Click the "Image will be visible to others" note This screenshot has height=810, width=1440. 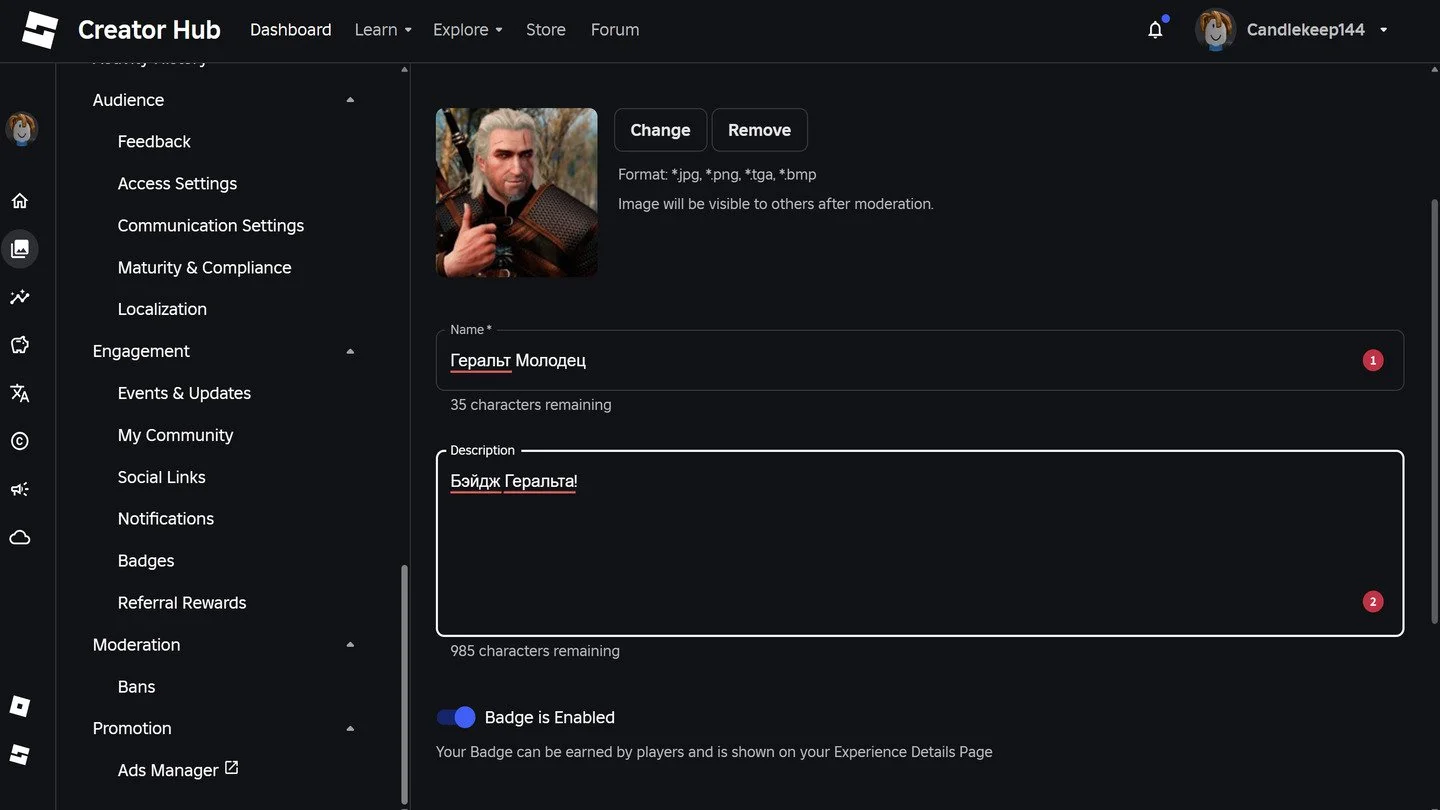point(776,204)
